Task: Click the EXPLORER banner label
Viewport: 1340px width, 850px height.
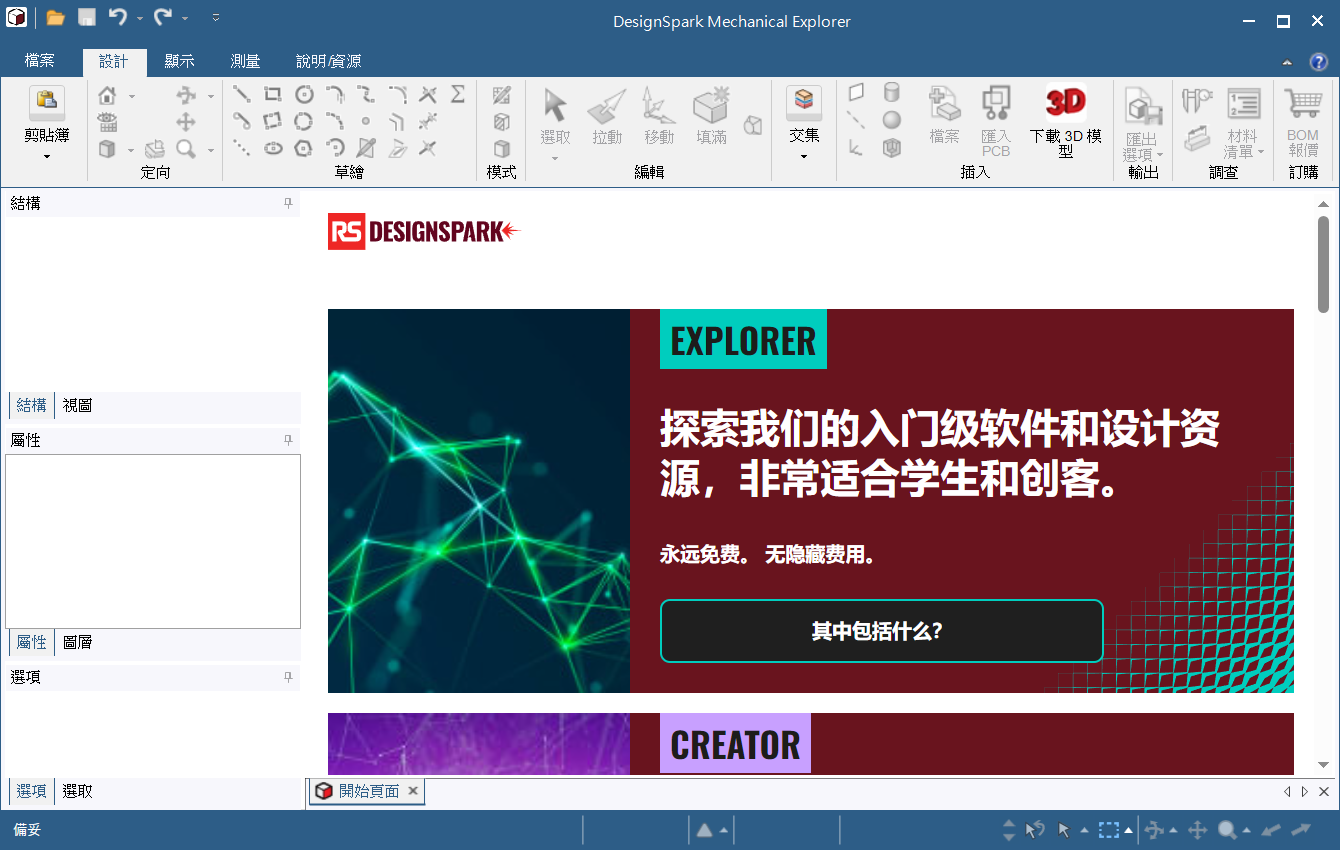Action: pyautogui.click(x=743, y=340)
